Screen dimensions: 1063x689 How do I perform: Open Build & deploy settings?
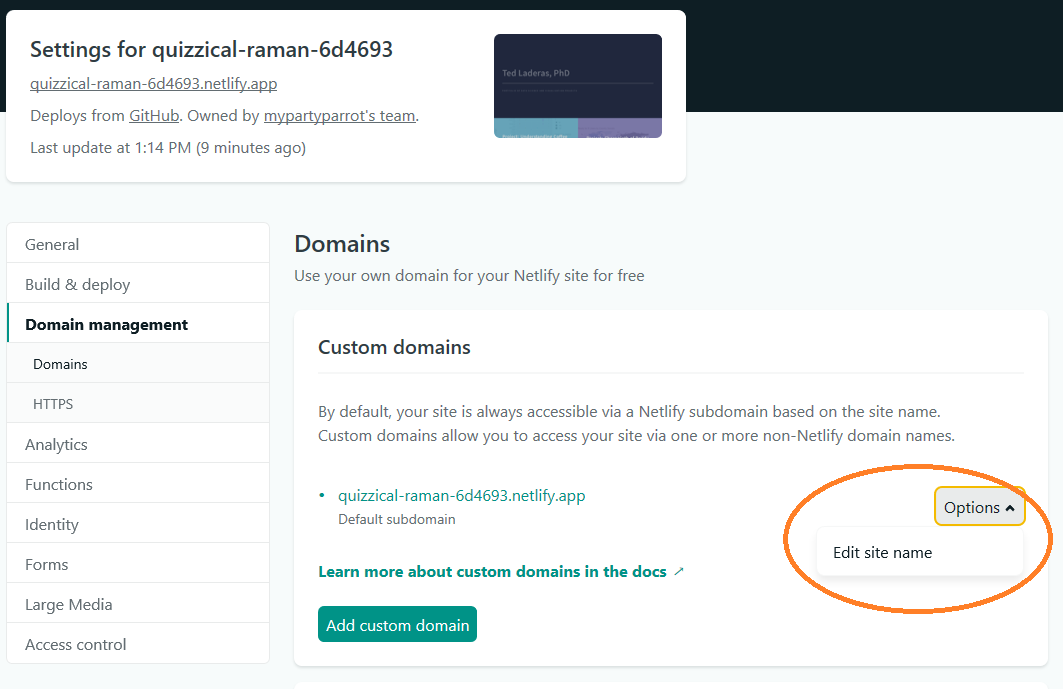coord(138,284)
